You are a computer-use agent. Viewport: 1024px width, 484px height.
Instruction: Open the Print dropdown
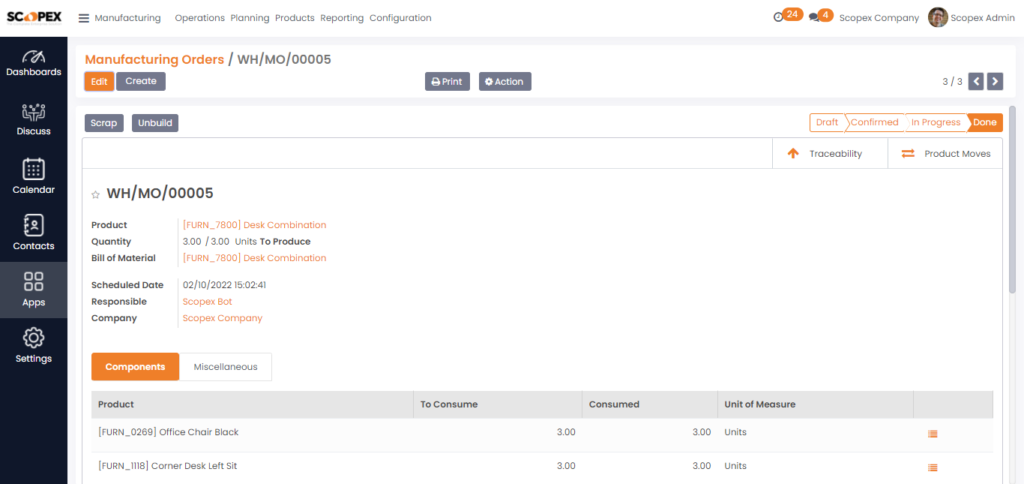pyautogui.click(x=447, y=82)
